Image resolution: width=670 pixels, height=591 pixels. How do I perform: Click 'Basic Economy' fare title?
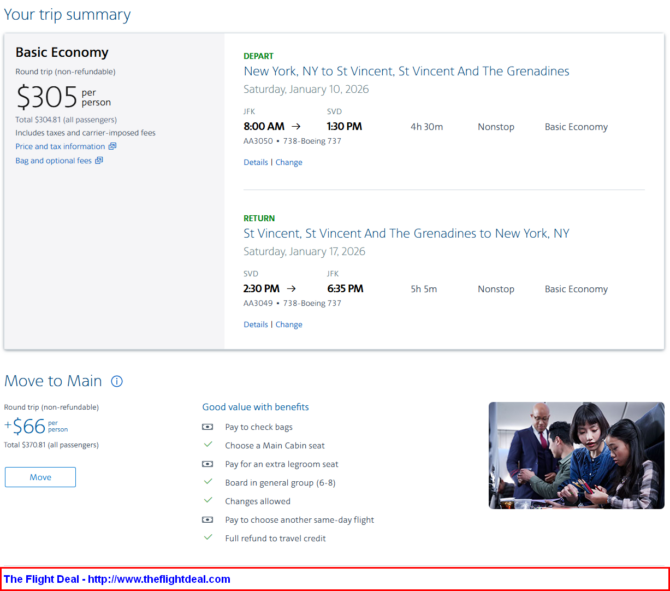(62, 52)
